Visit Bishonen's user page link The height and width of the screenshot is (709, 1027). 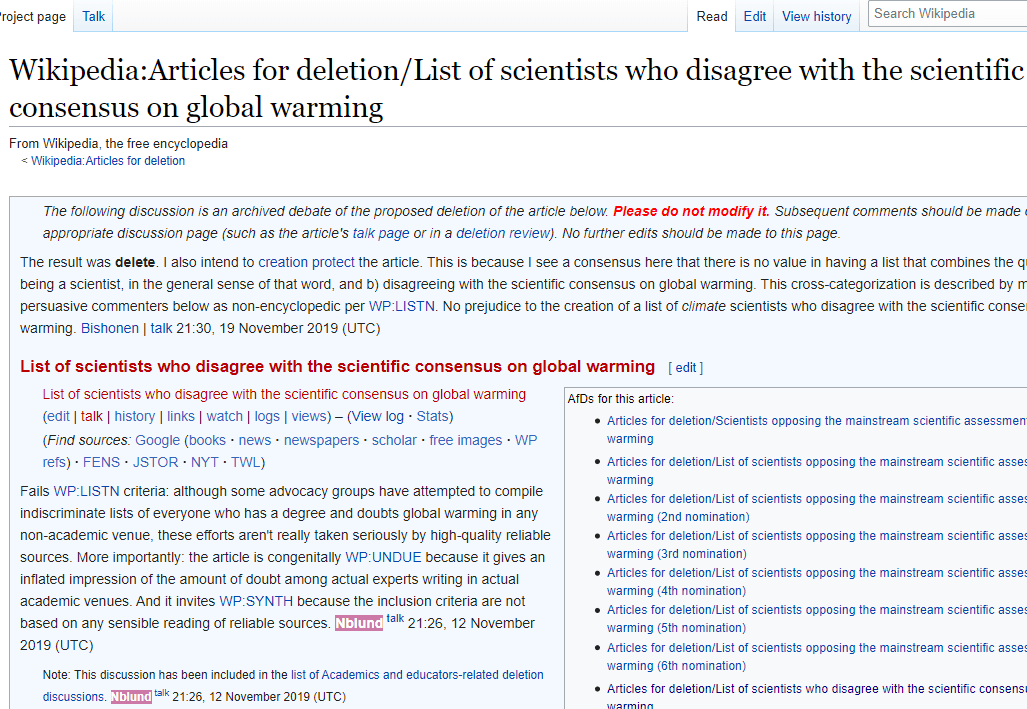coord(110,328)
